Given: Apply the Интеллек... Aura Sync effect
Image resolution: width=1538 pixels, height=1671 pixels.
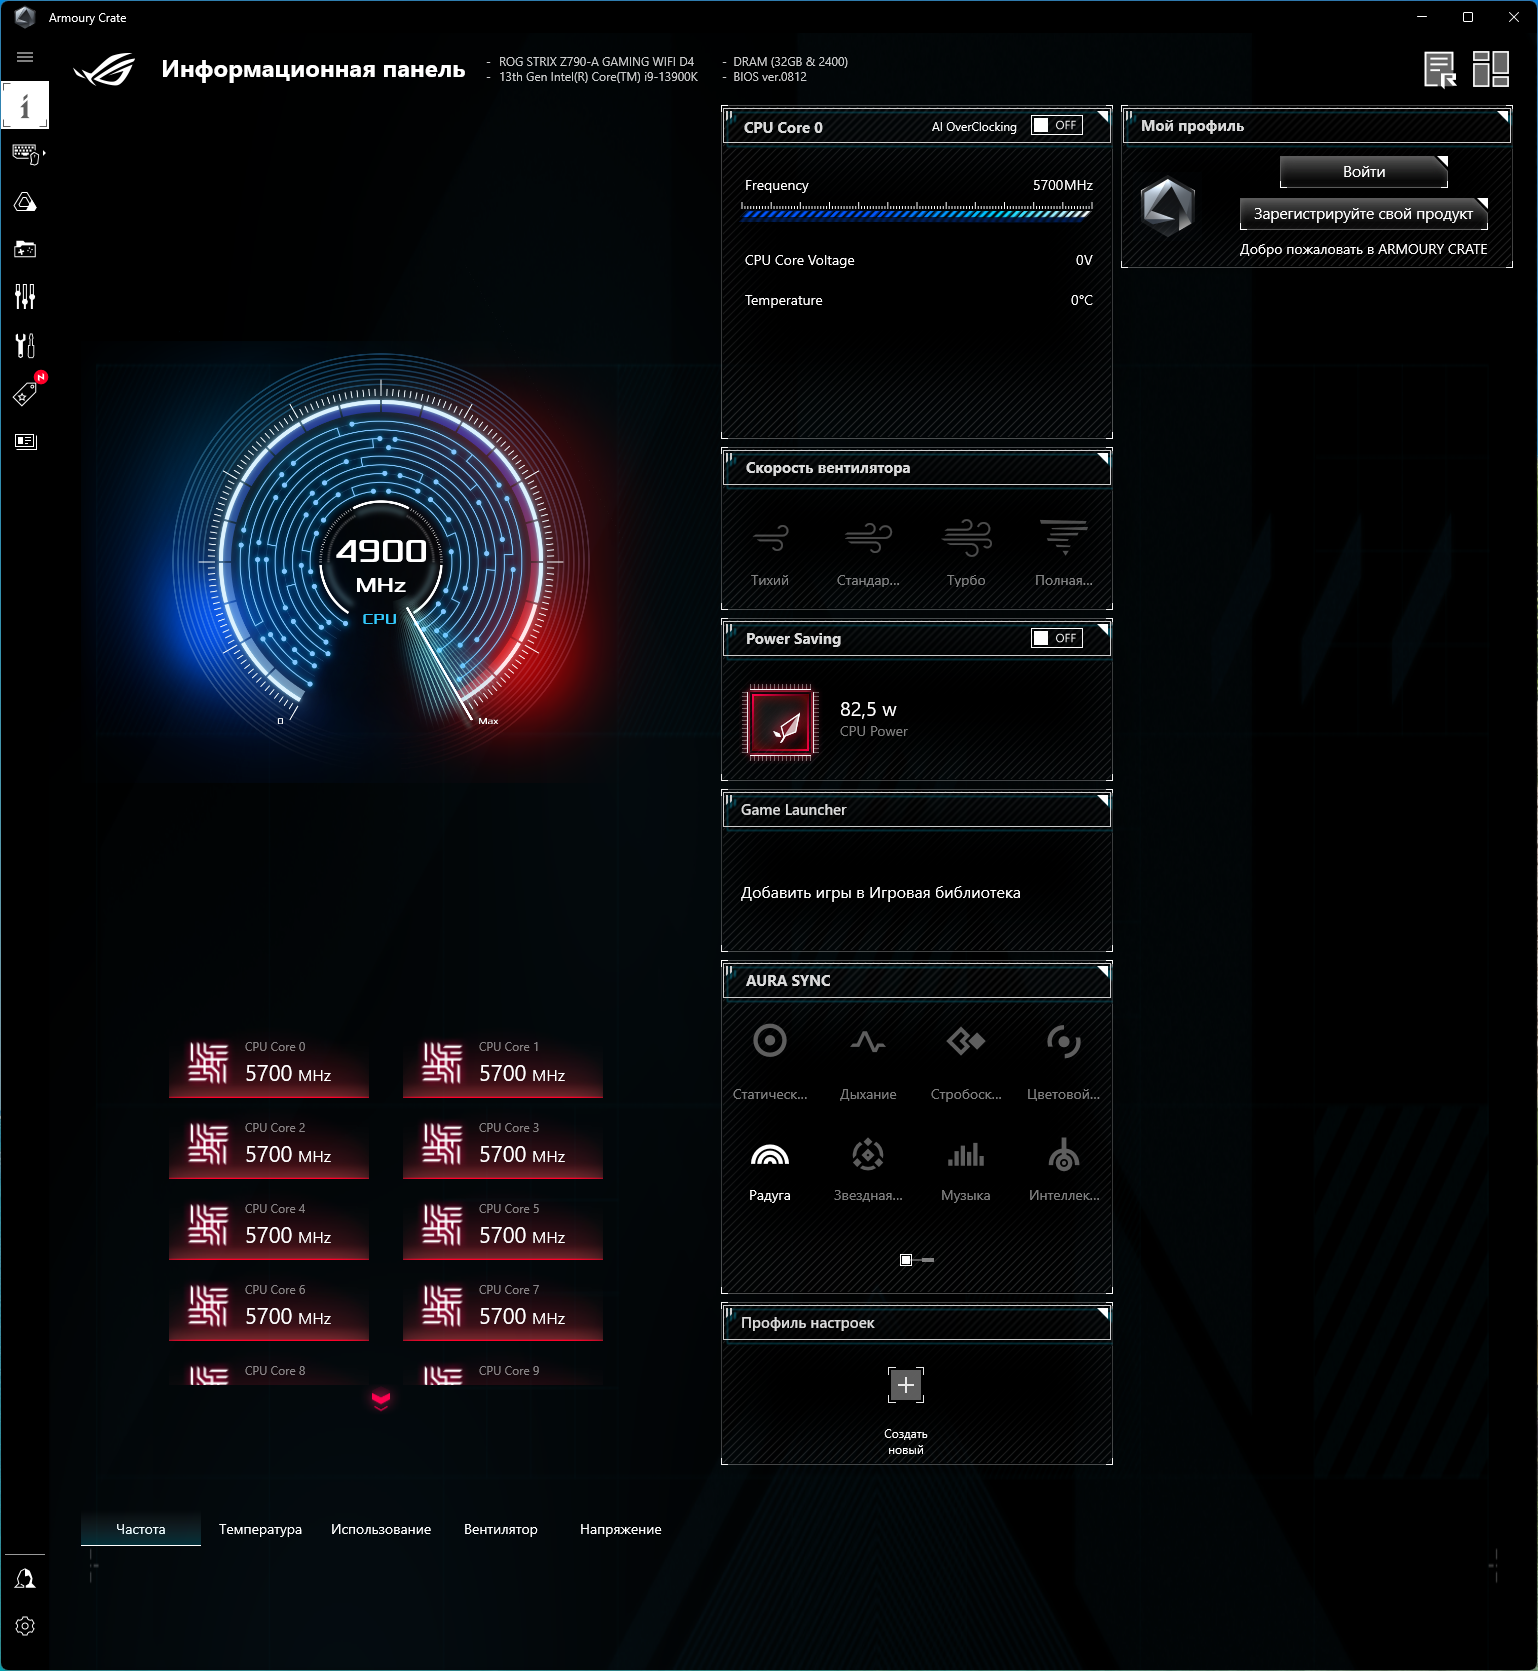Looking at the screenshot, I should coord(1064,1168).
